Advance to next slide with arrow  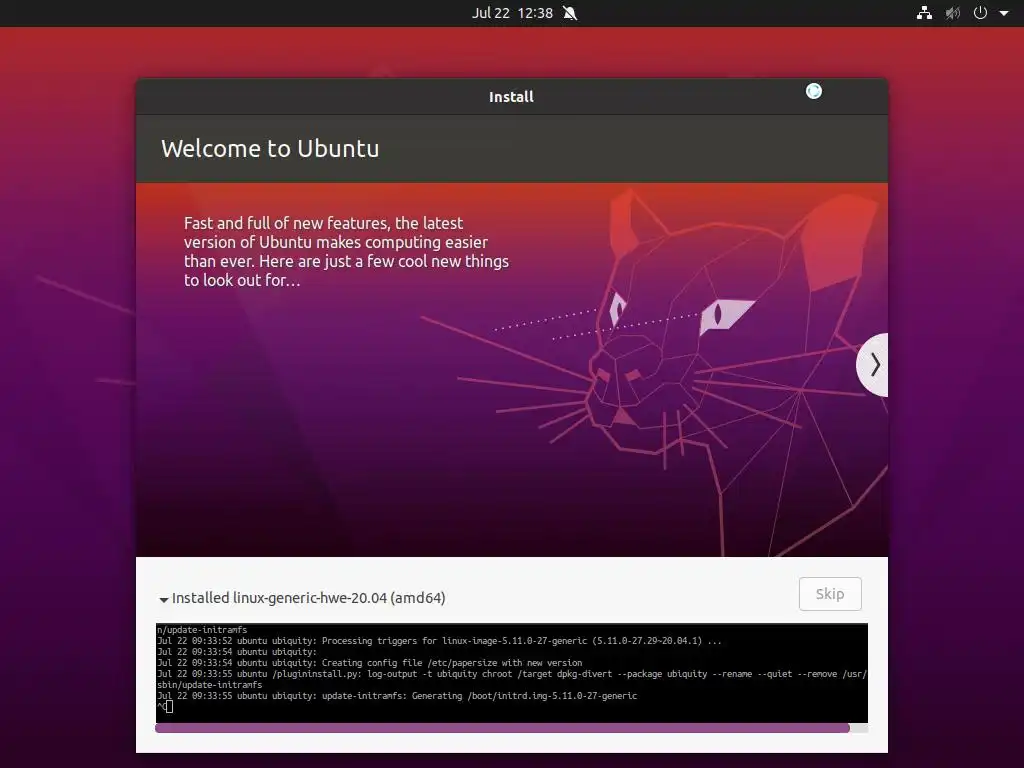pyautogui.click(x=874, y=364)
